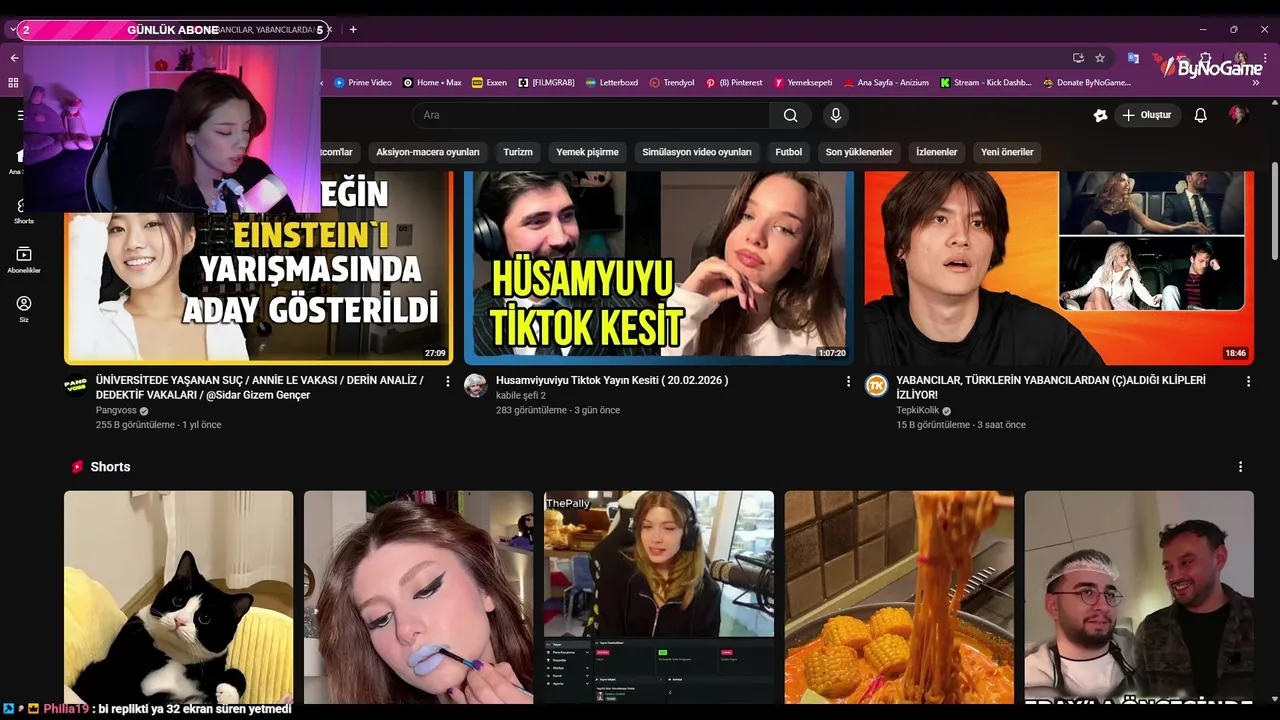Viewport: 1280px width, 720px height.
Task: Expand the tab search dropdown chevron
Action: tap(13, 30)
